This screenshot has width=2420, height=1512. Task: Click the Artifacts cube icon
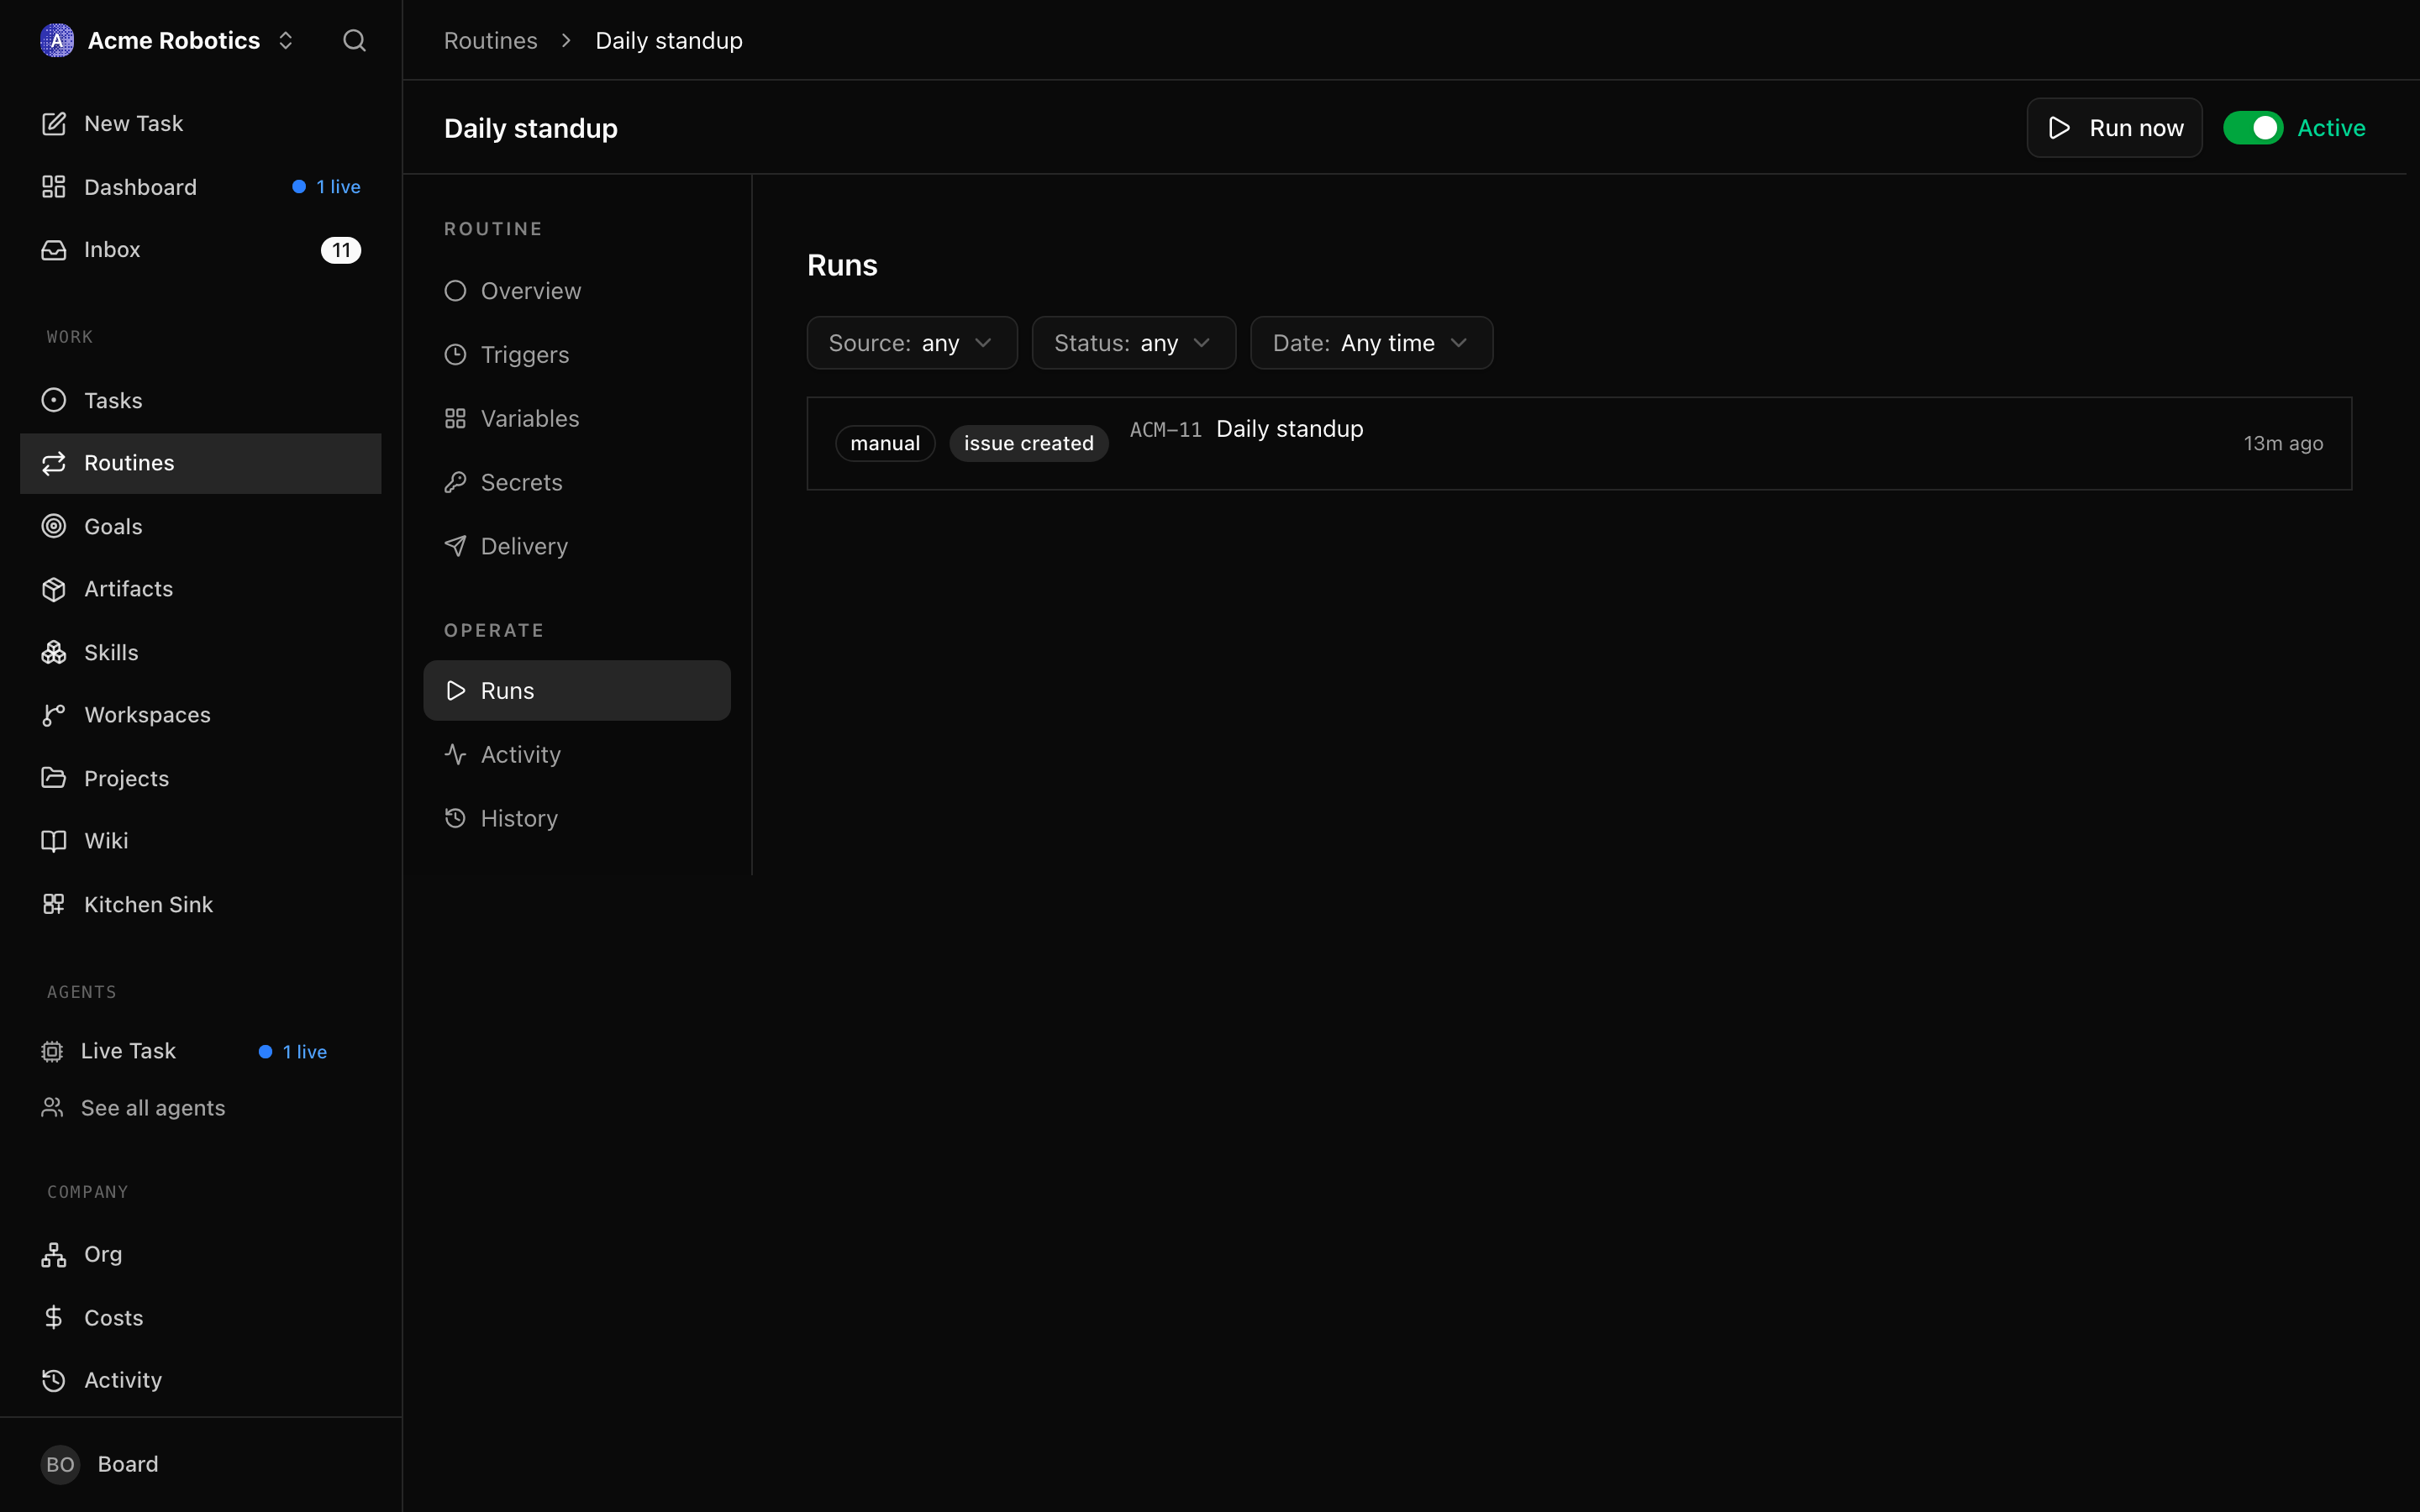click(x=54, y=589)
